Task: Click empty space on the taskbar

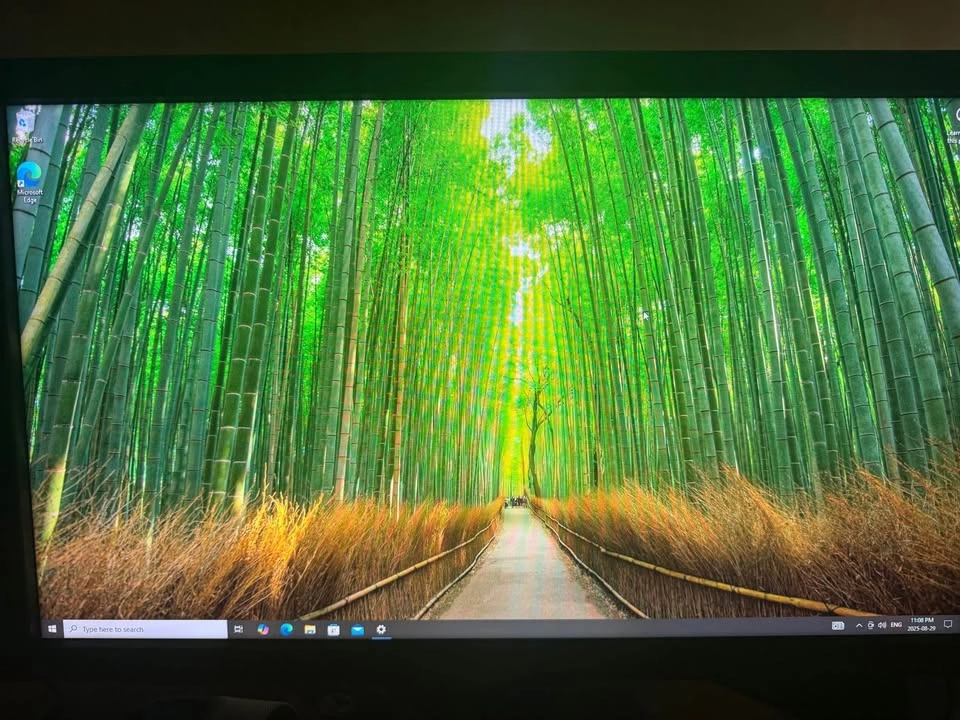Action: [x=600, y=628]
